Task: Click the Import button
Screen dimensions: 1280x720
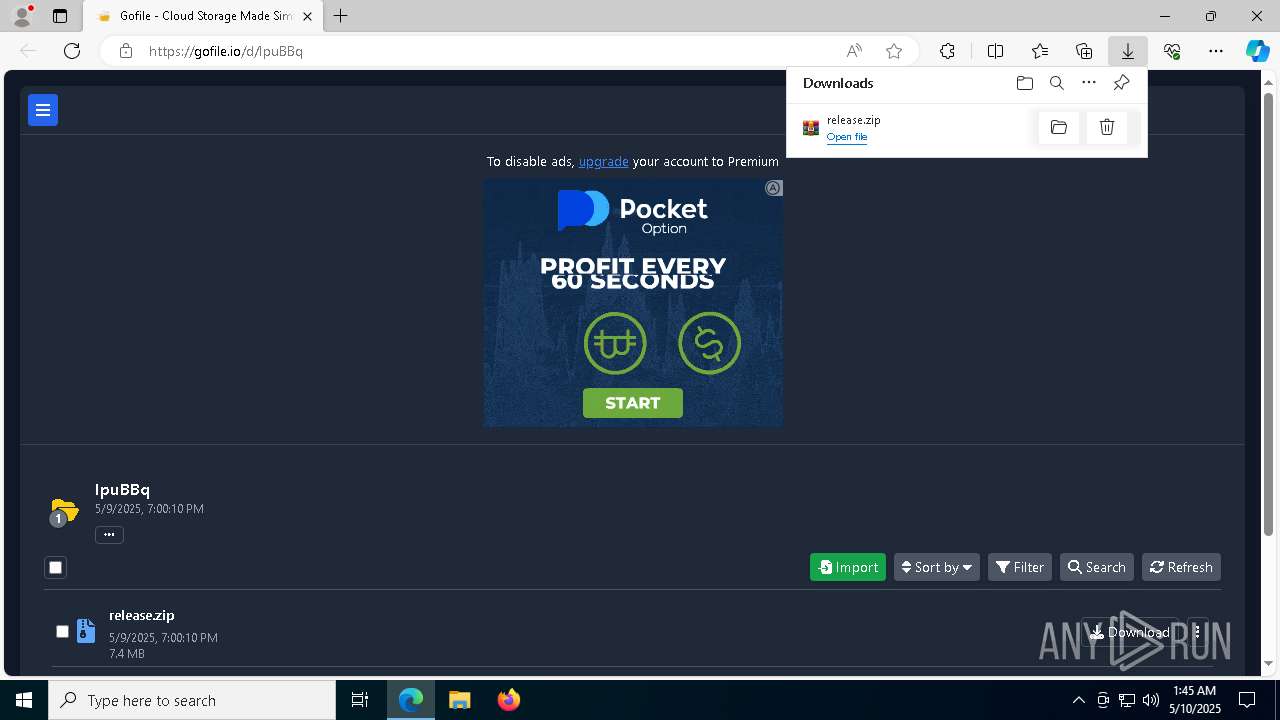Action: [x=848, y=567]
